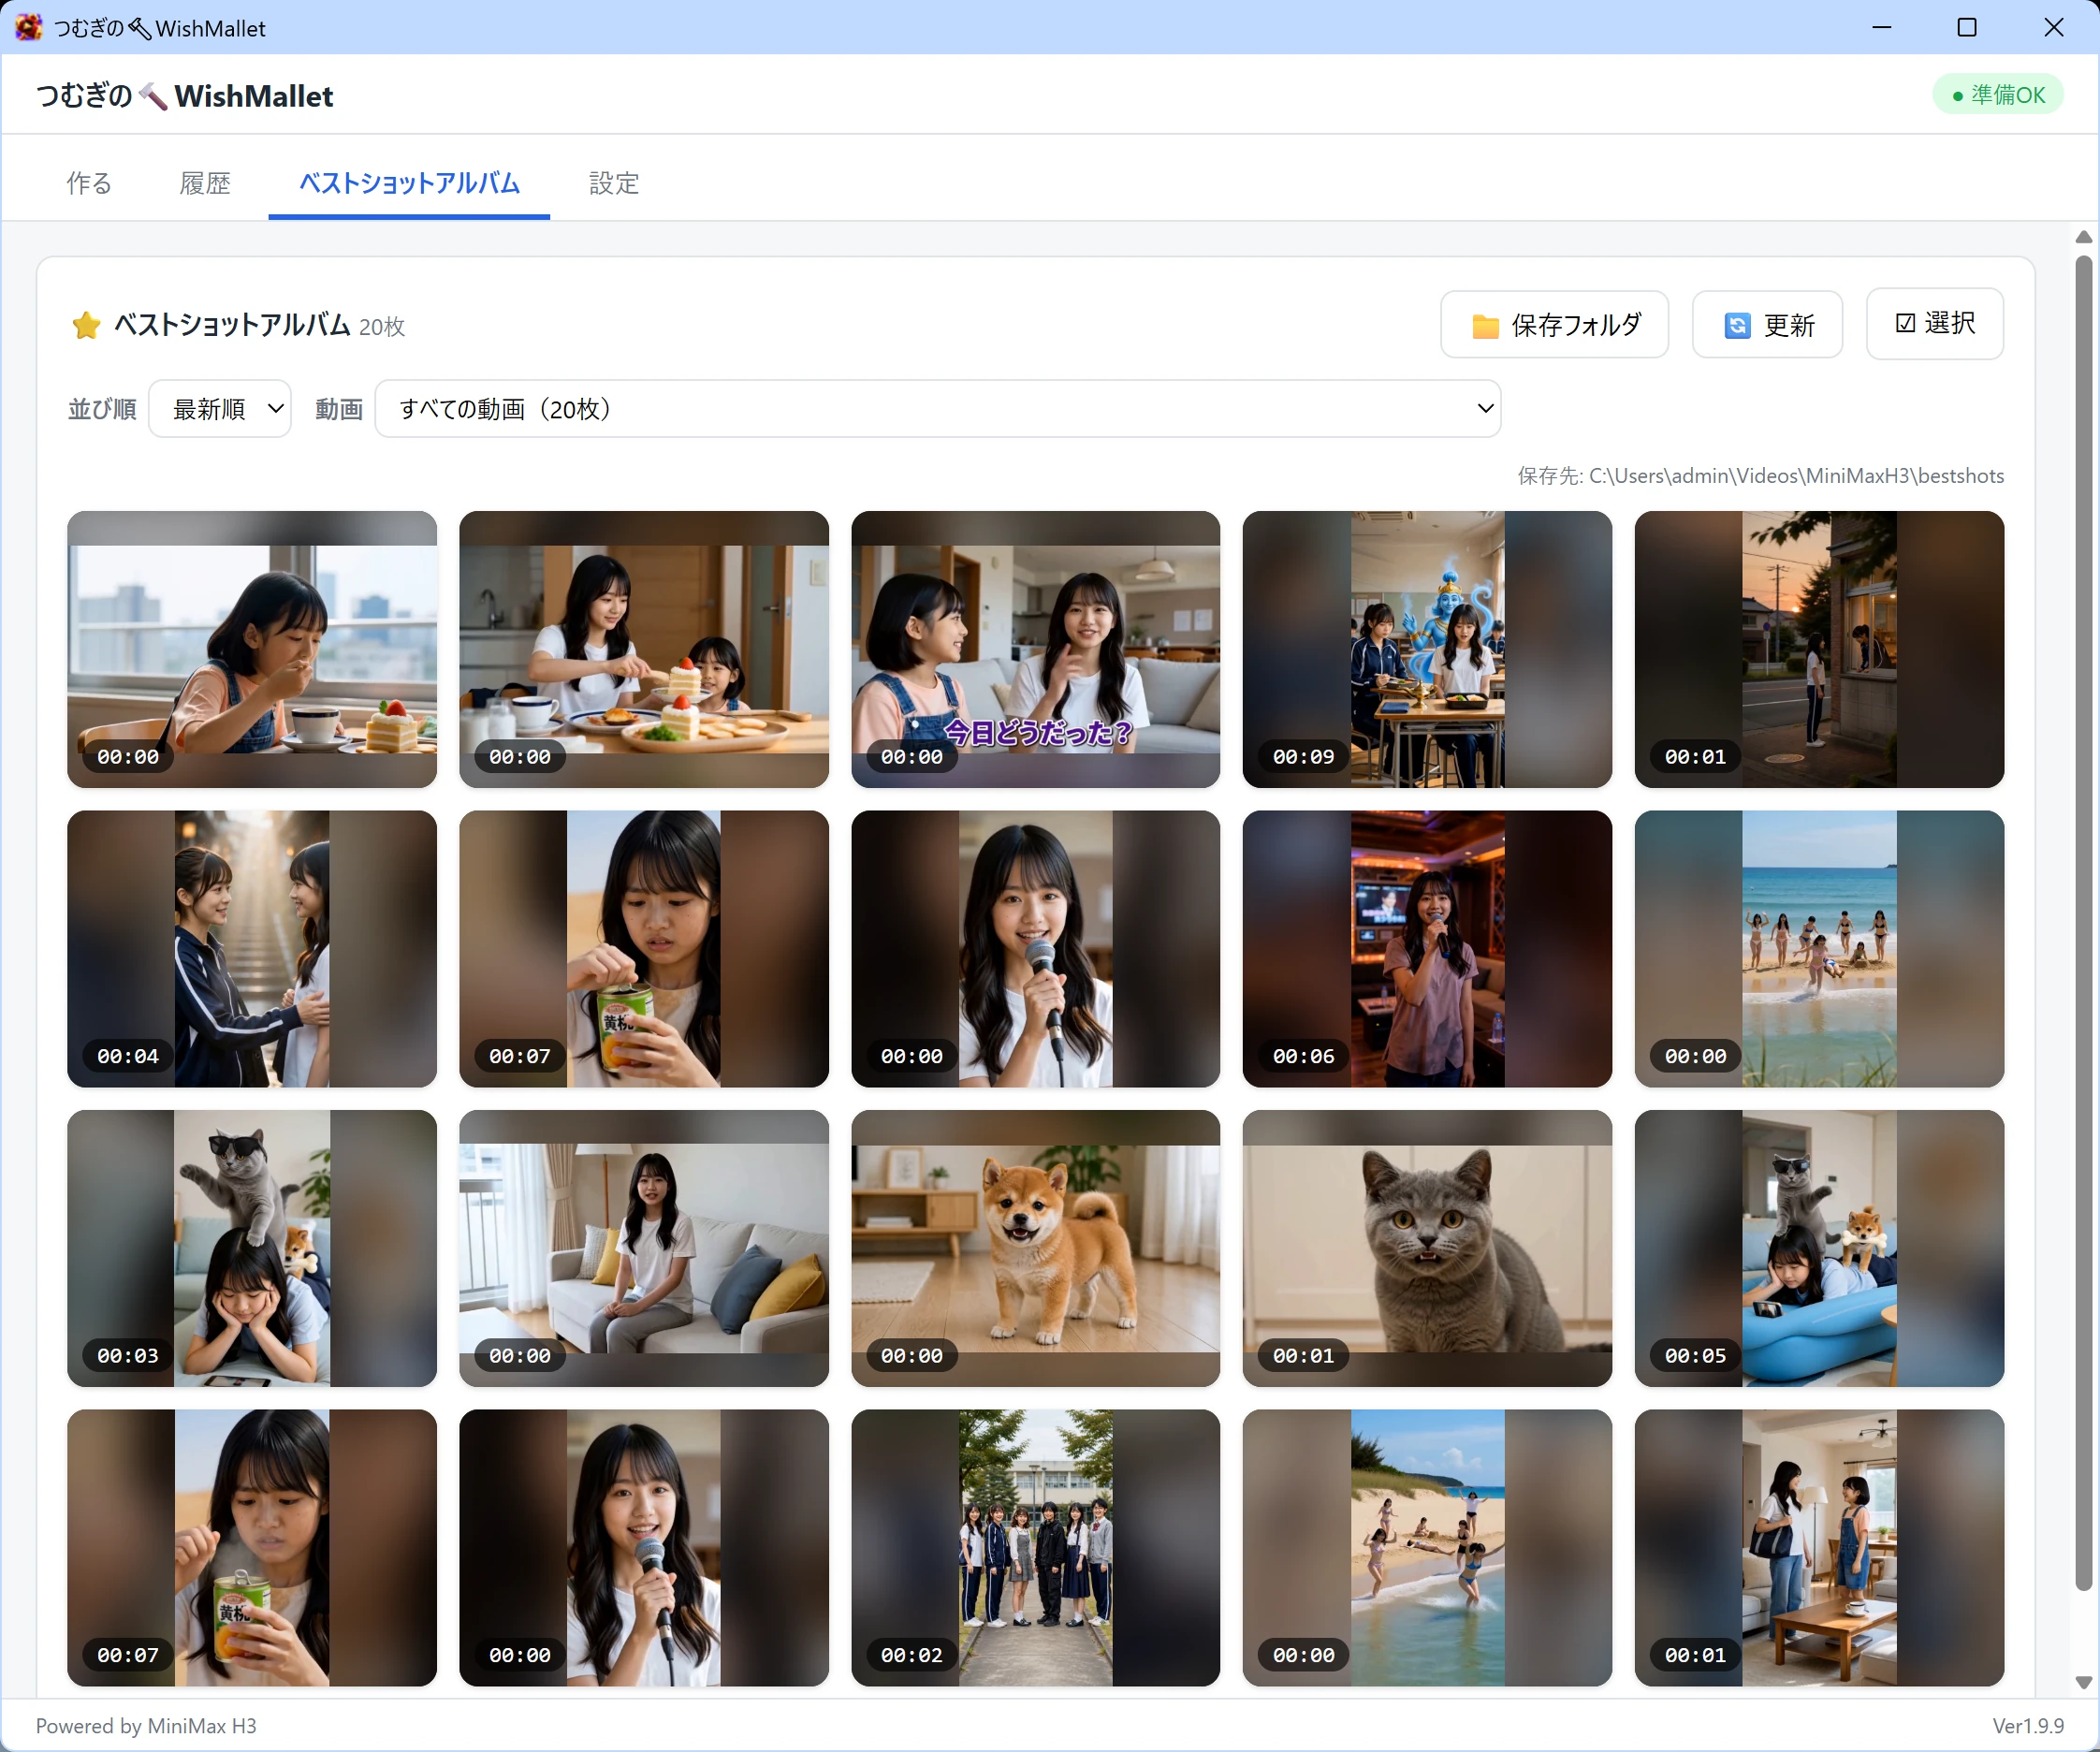Click the Powered by MiniMax H3 text
Screen dimensions: 2100x1752
146,1726
